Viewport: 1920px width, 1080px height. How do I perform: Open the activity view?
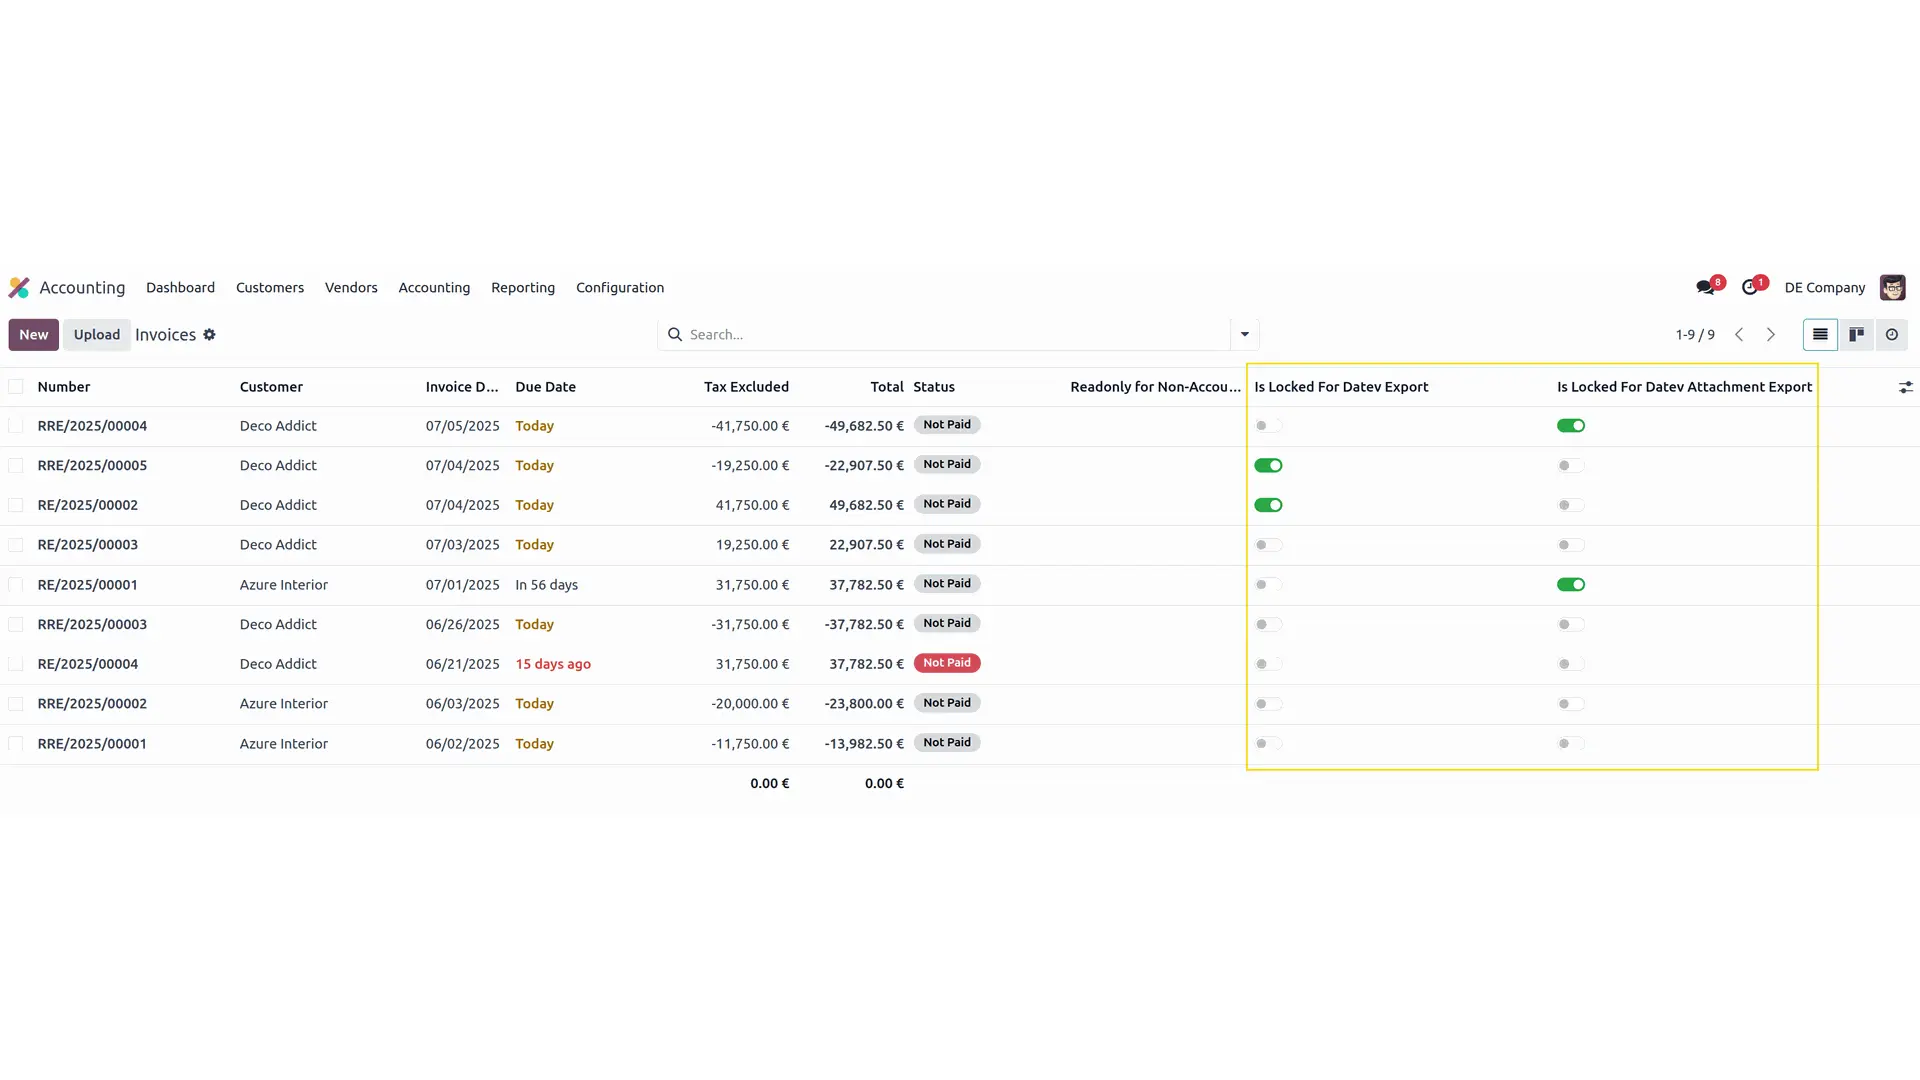(1891, 334)
